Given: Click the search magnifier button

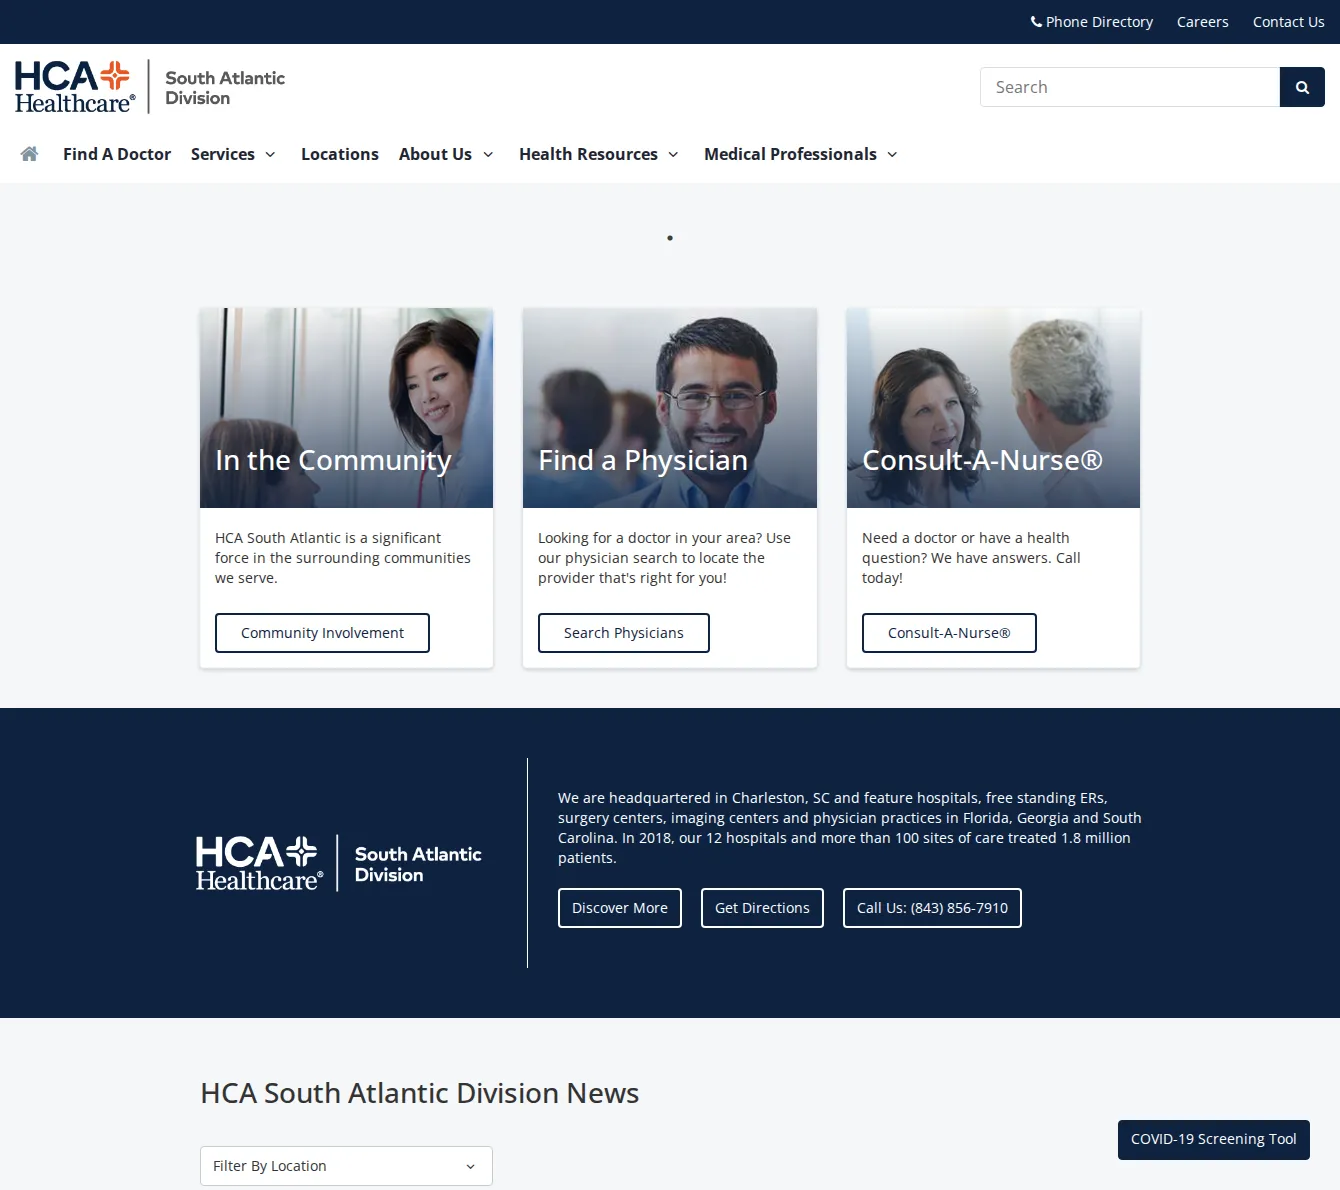Looking at the screenshot, I should [x=1302, y=87].
